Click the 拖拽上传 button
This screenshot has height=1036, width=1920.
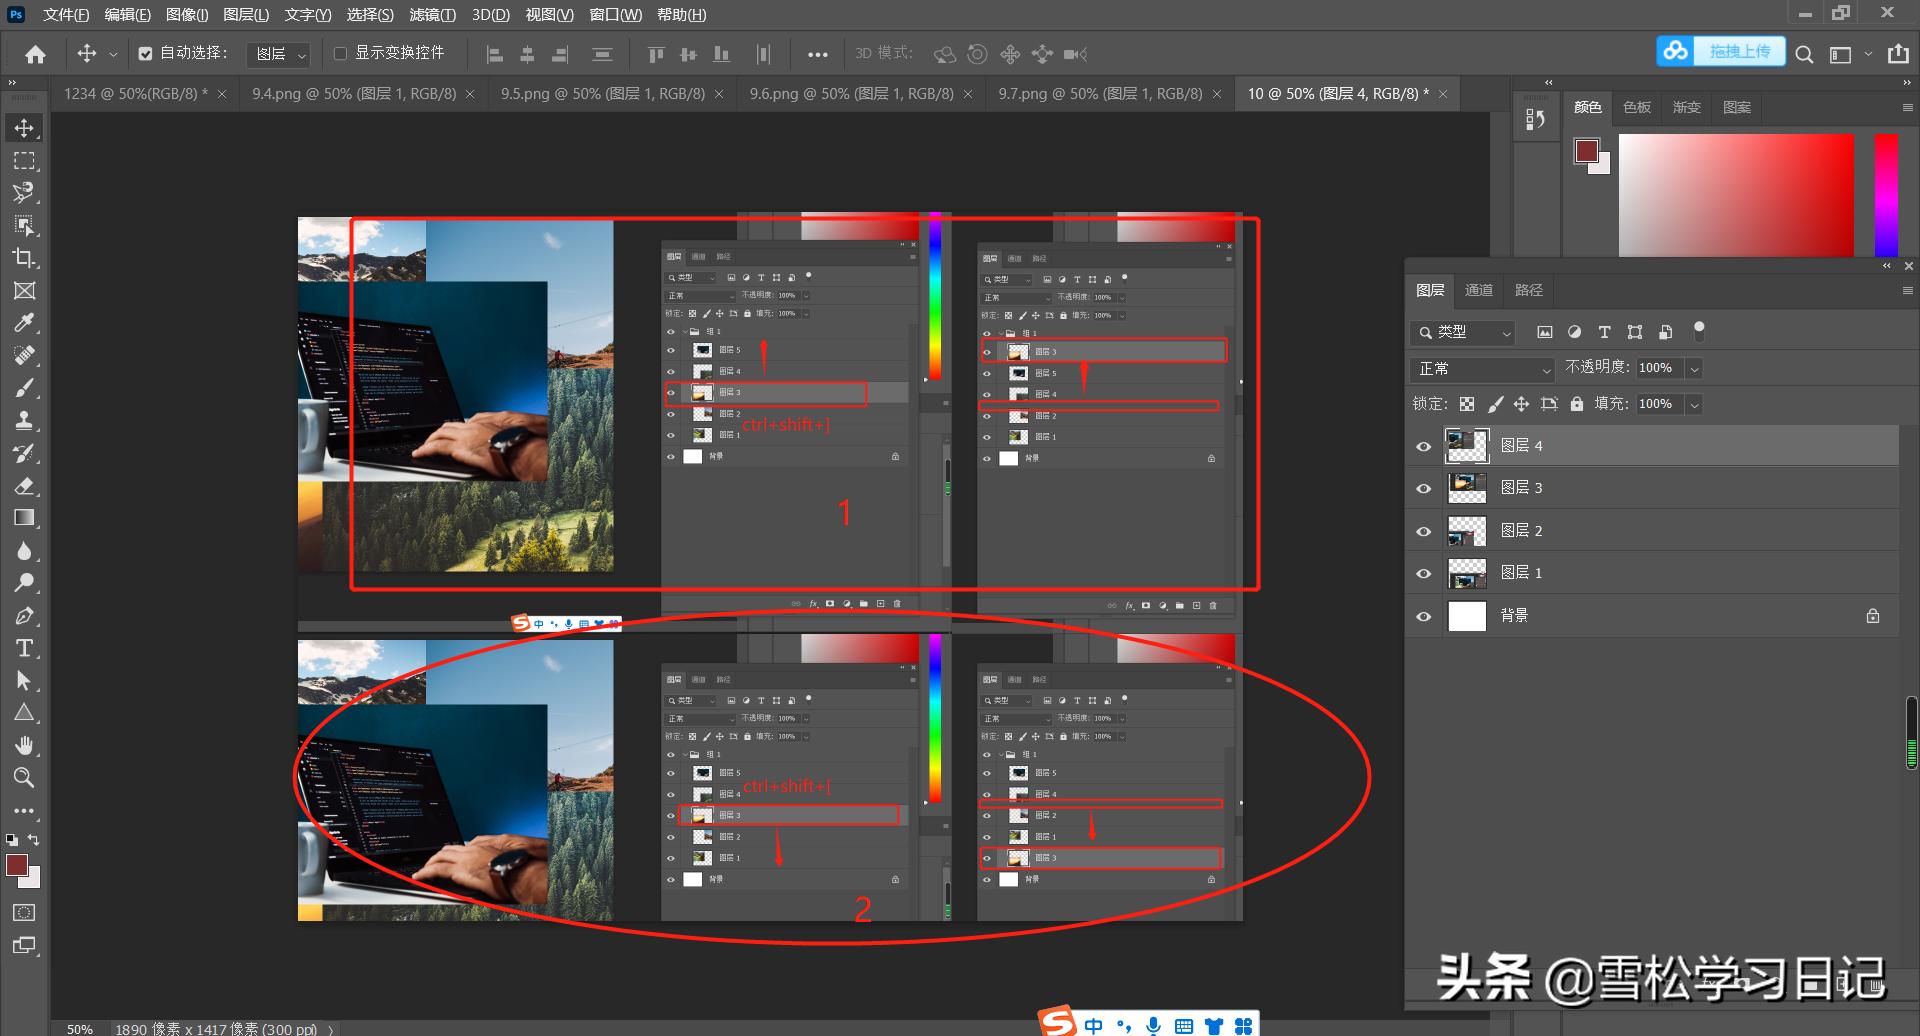click(1739, 51)
